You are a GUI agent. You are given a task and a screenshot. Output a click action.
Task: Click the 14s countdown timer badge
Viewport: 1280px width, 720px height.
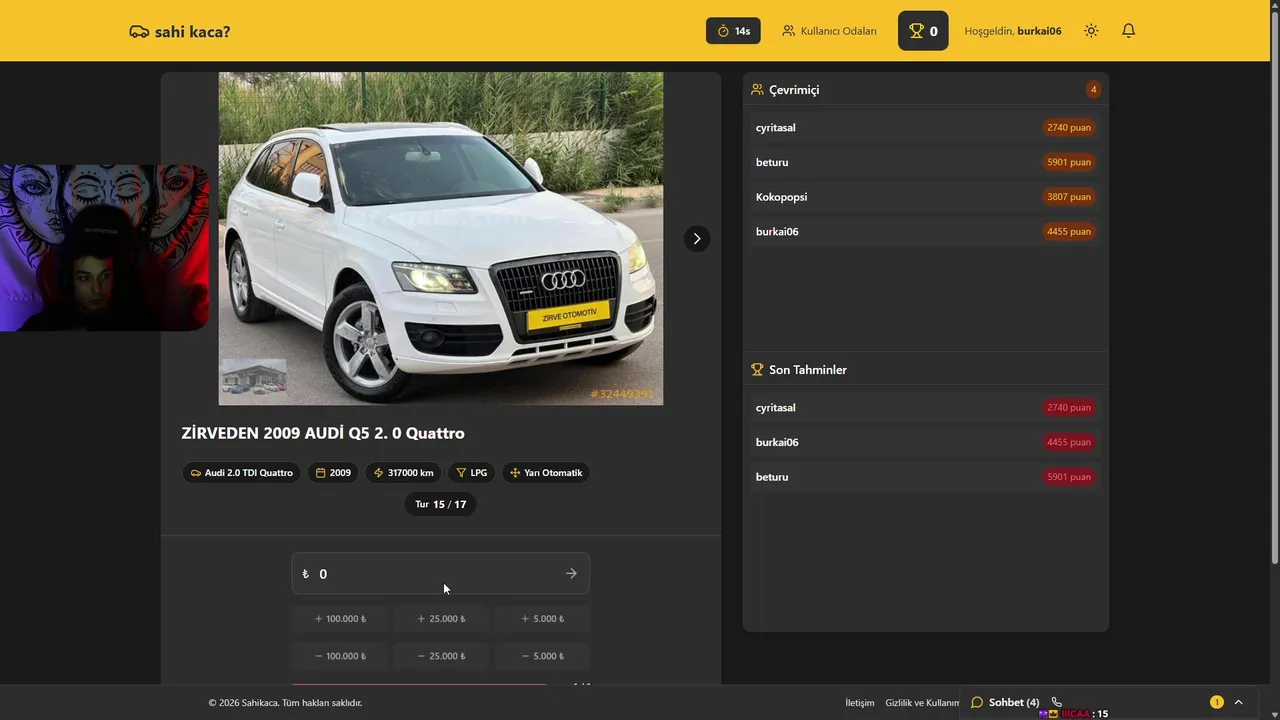(x=733, y=31)
